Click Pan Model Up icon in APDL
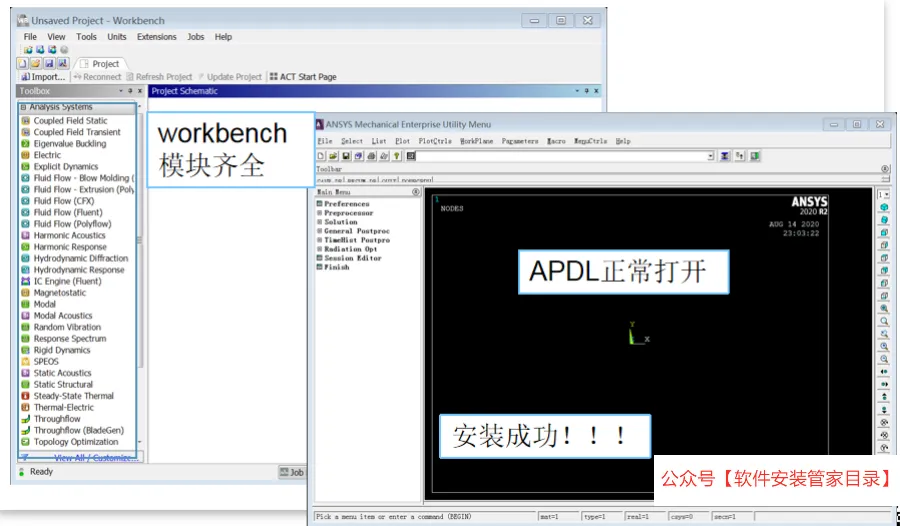This screenshot has width=900, height=526. (884, 397)
